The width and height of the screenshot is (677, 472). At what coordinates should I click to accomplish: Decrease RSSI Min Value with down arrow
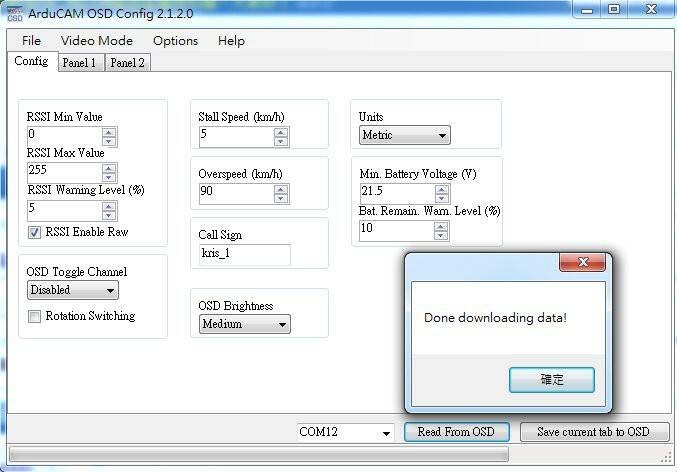click(109, 141)
